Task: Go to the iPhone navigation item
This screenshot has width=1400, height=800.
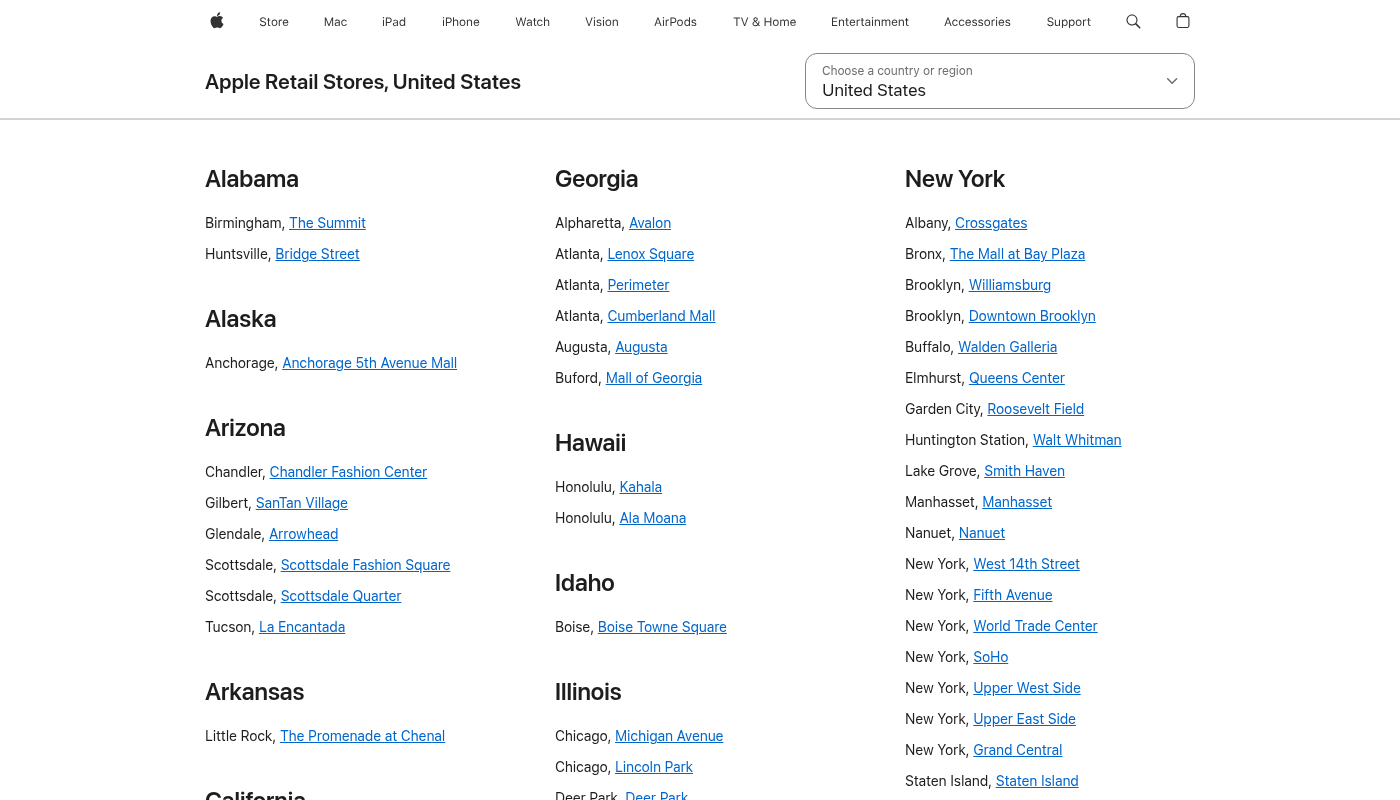Action: [x=461, y=22]
